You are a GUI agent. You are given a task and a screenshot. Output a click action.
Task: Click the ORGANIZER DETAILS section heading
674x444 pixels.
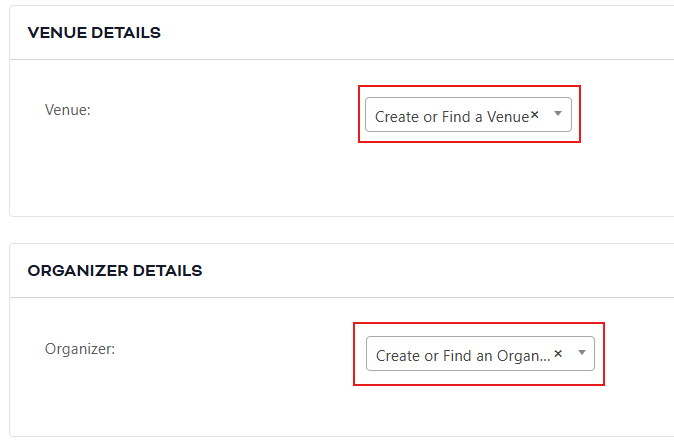[x=115, y=271]
